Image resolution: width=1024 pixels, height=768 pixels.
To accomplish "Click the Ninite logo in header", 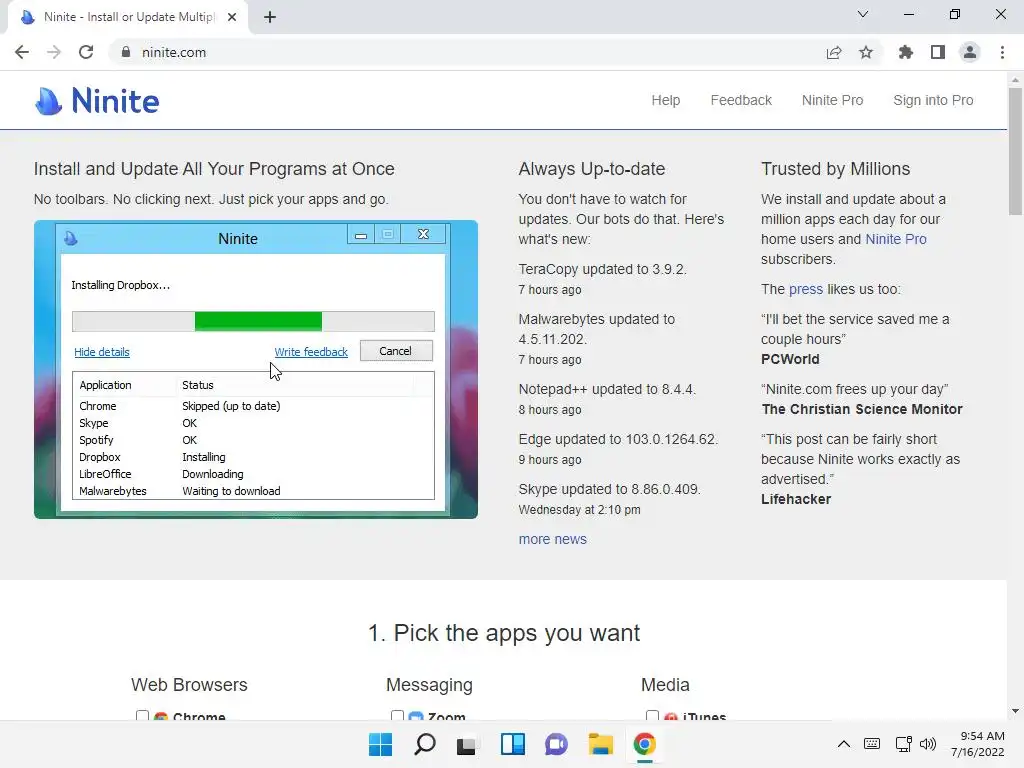I will (x=97, y=101).
